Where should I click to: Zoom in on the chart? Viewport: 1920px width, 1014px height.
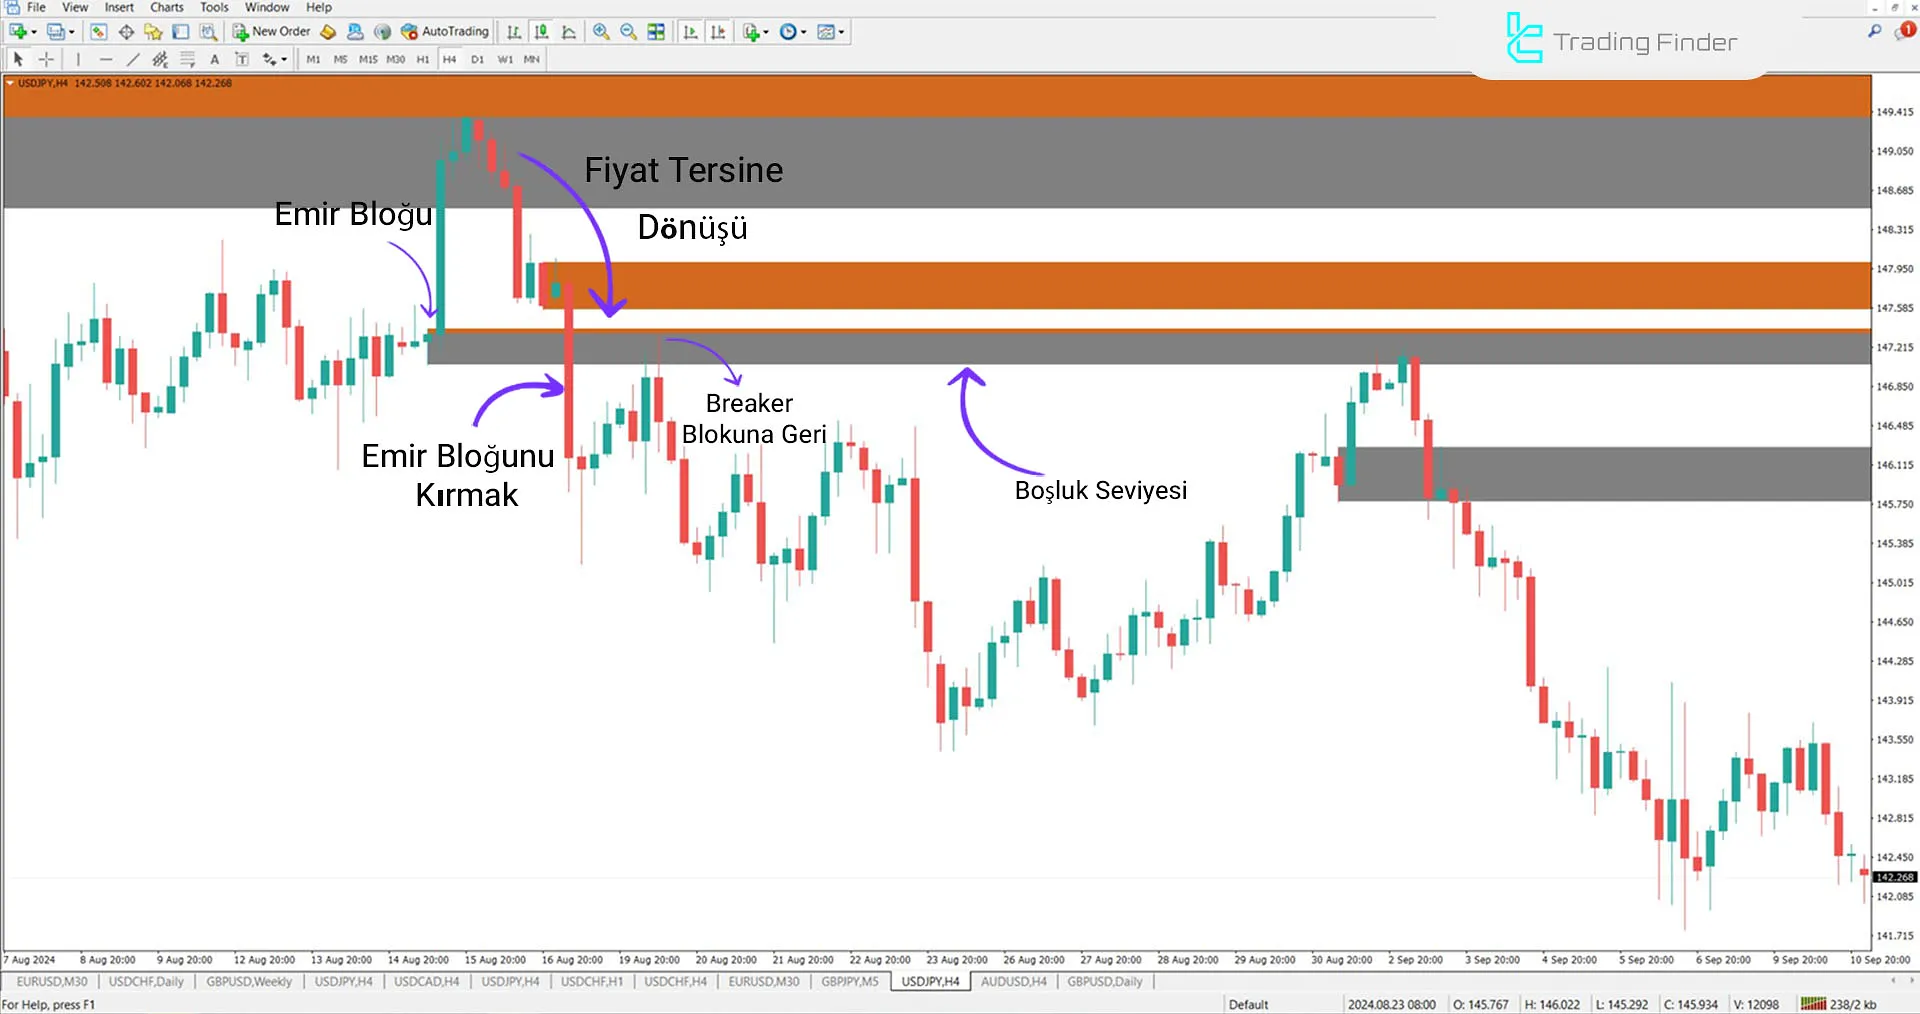[601, 32]
